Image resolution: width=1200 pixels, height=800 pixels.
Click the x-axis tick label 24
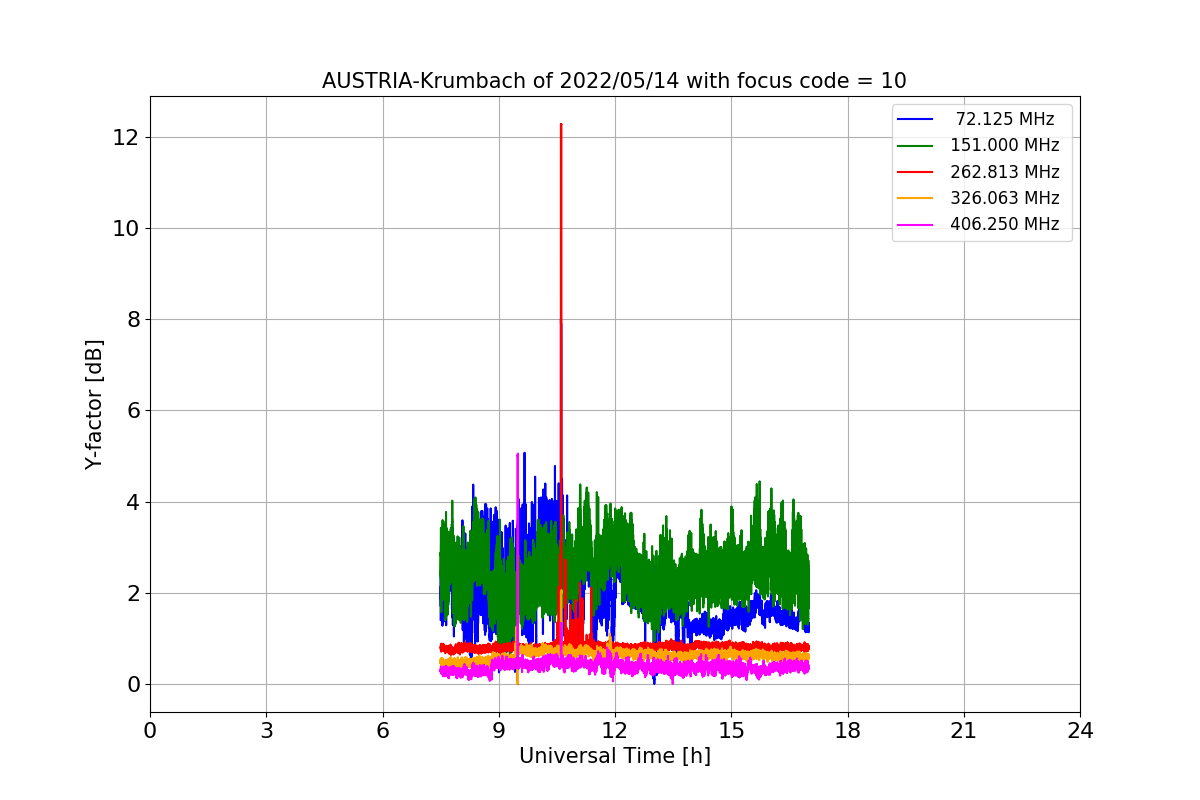[x=1080, y=731]
